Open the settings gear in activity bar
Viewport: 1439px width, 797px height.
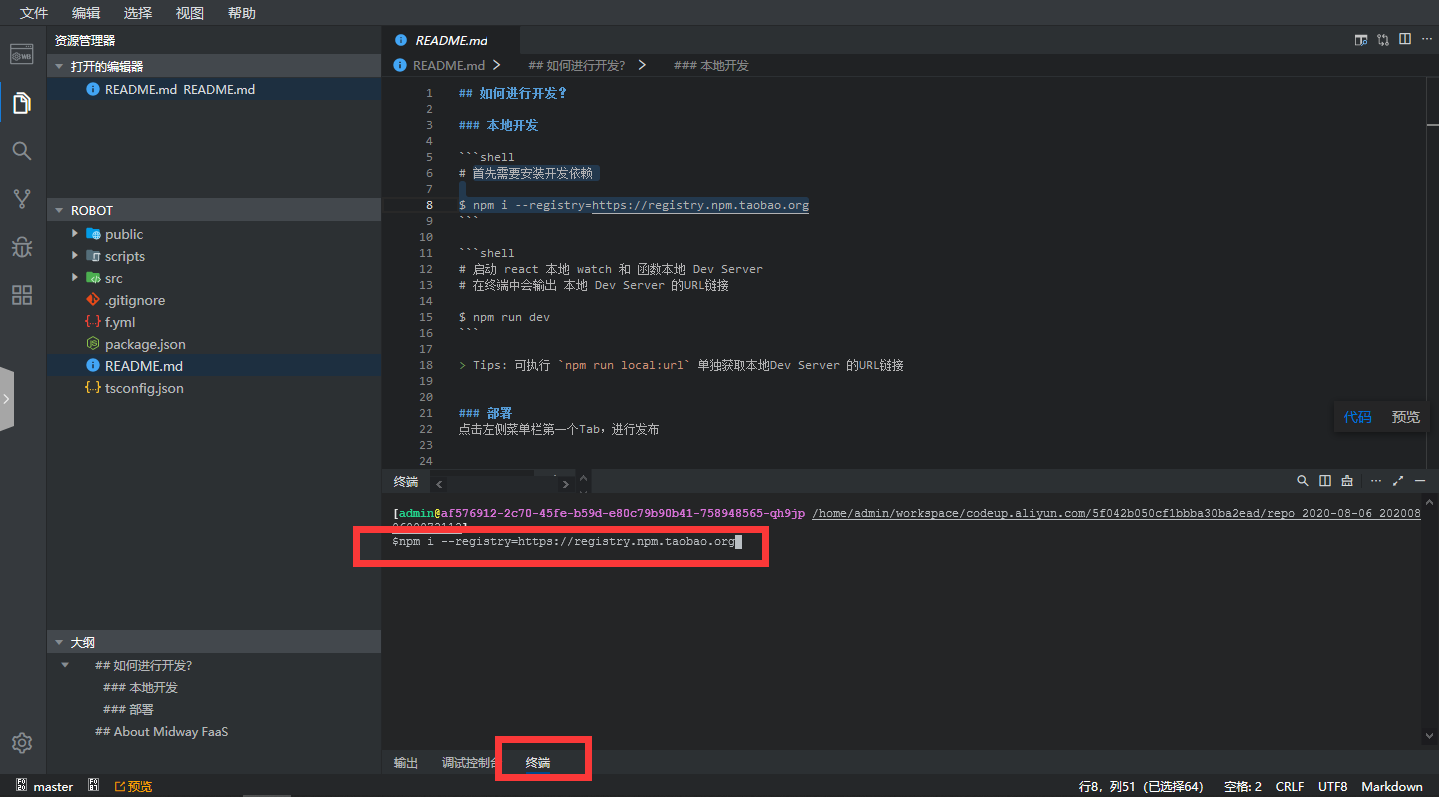pyautogui.click(x=22, y=743)
